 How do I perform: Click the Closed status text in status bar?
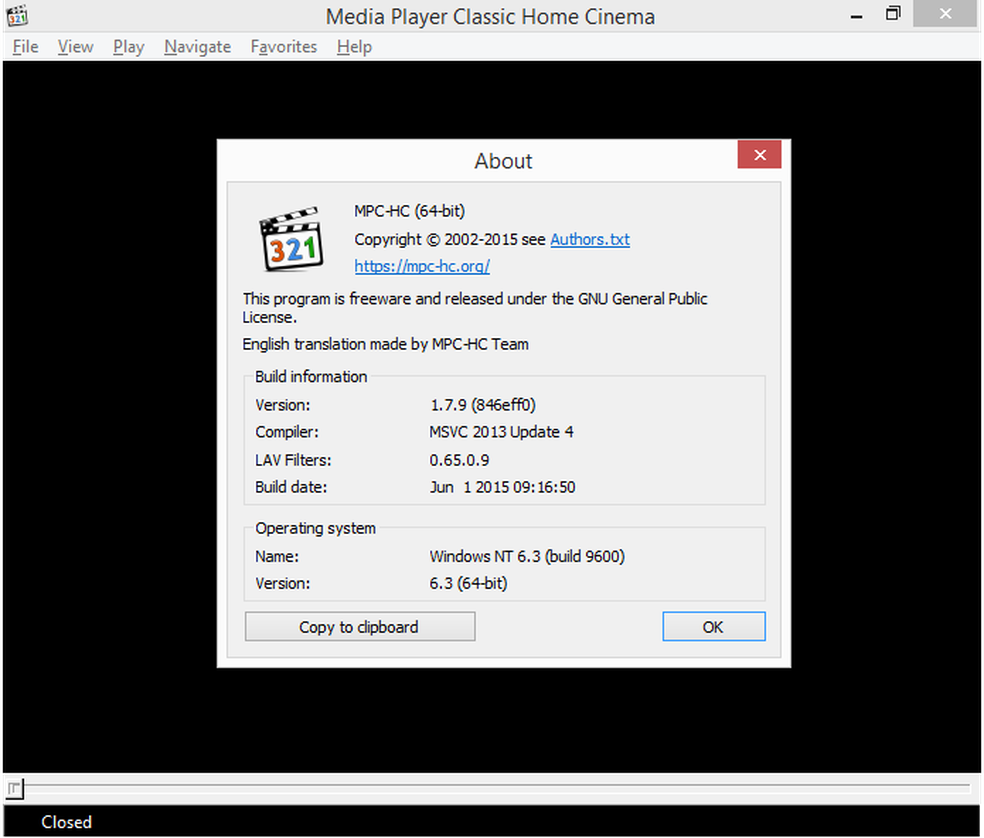(67, 822)
